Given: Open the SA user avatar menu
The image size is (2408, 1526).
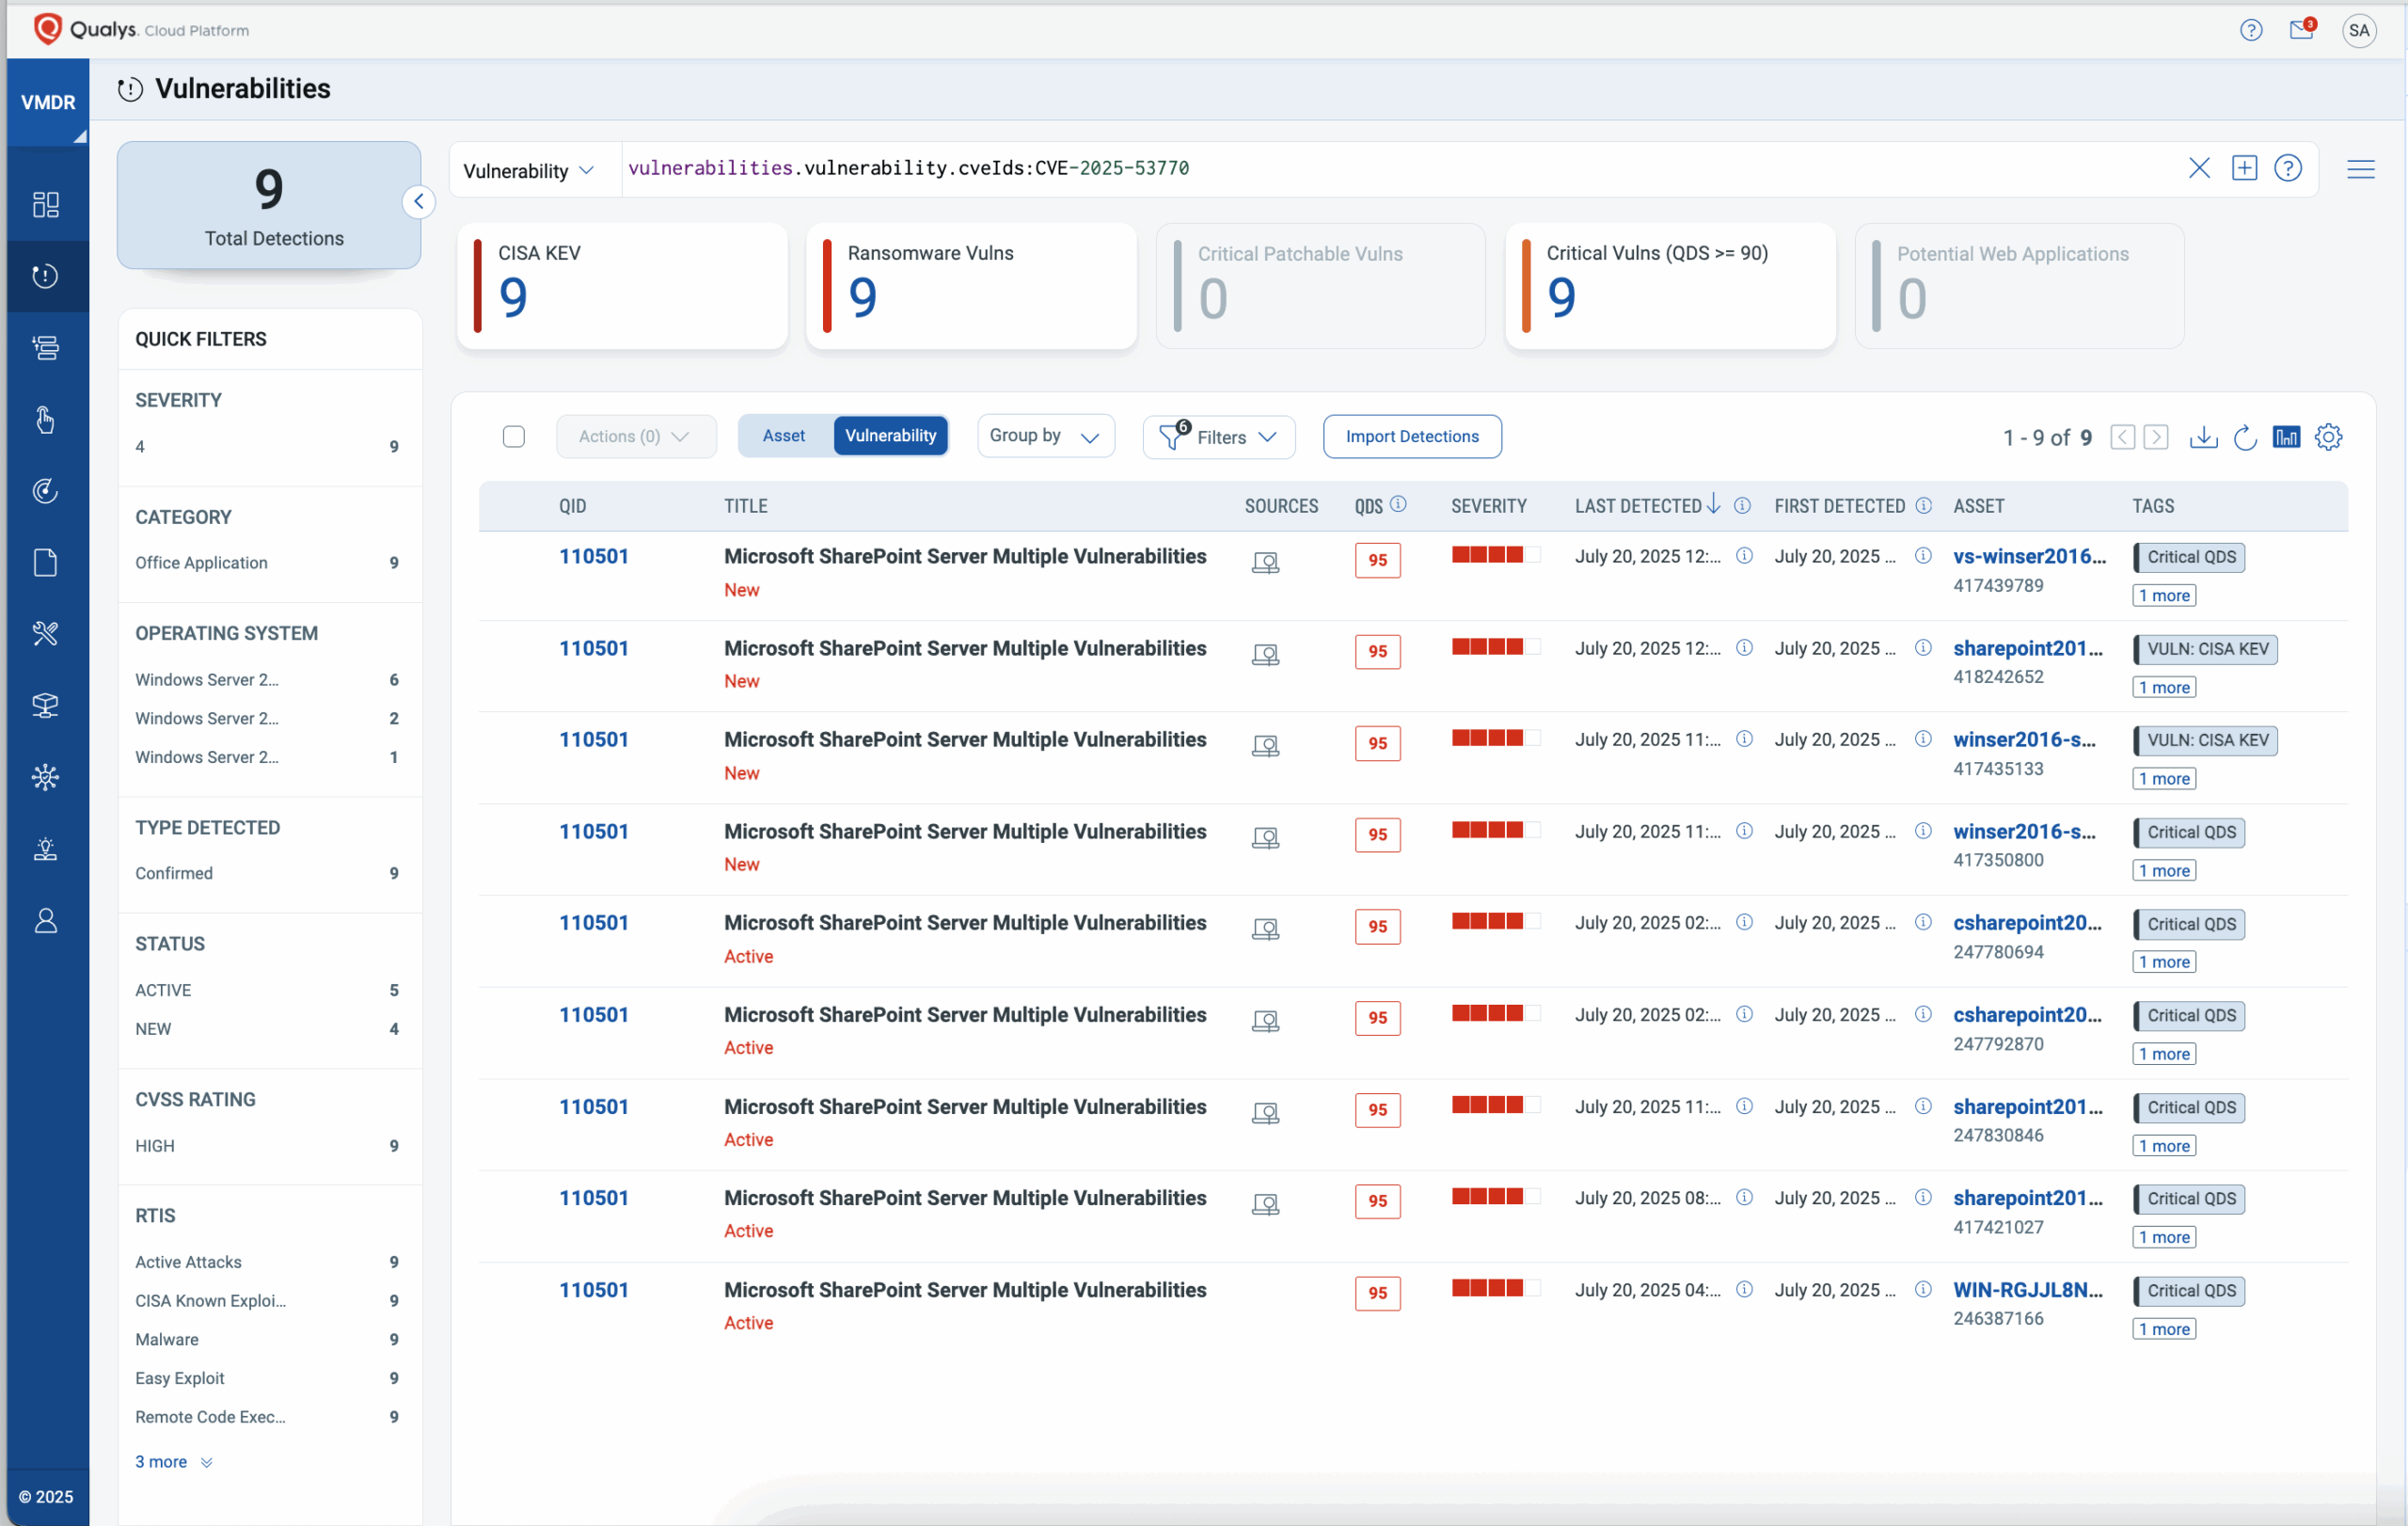Looking at the screenshot, I should (2358, 30).
